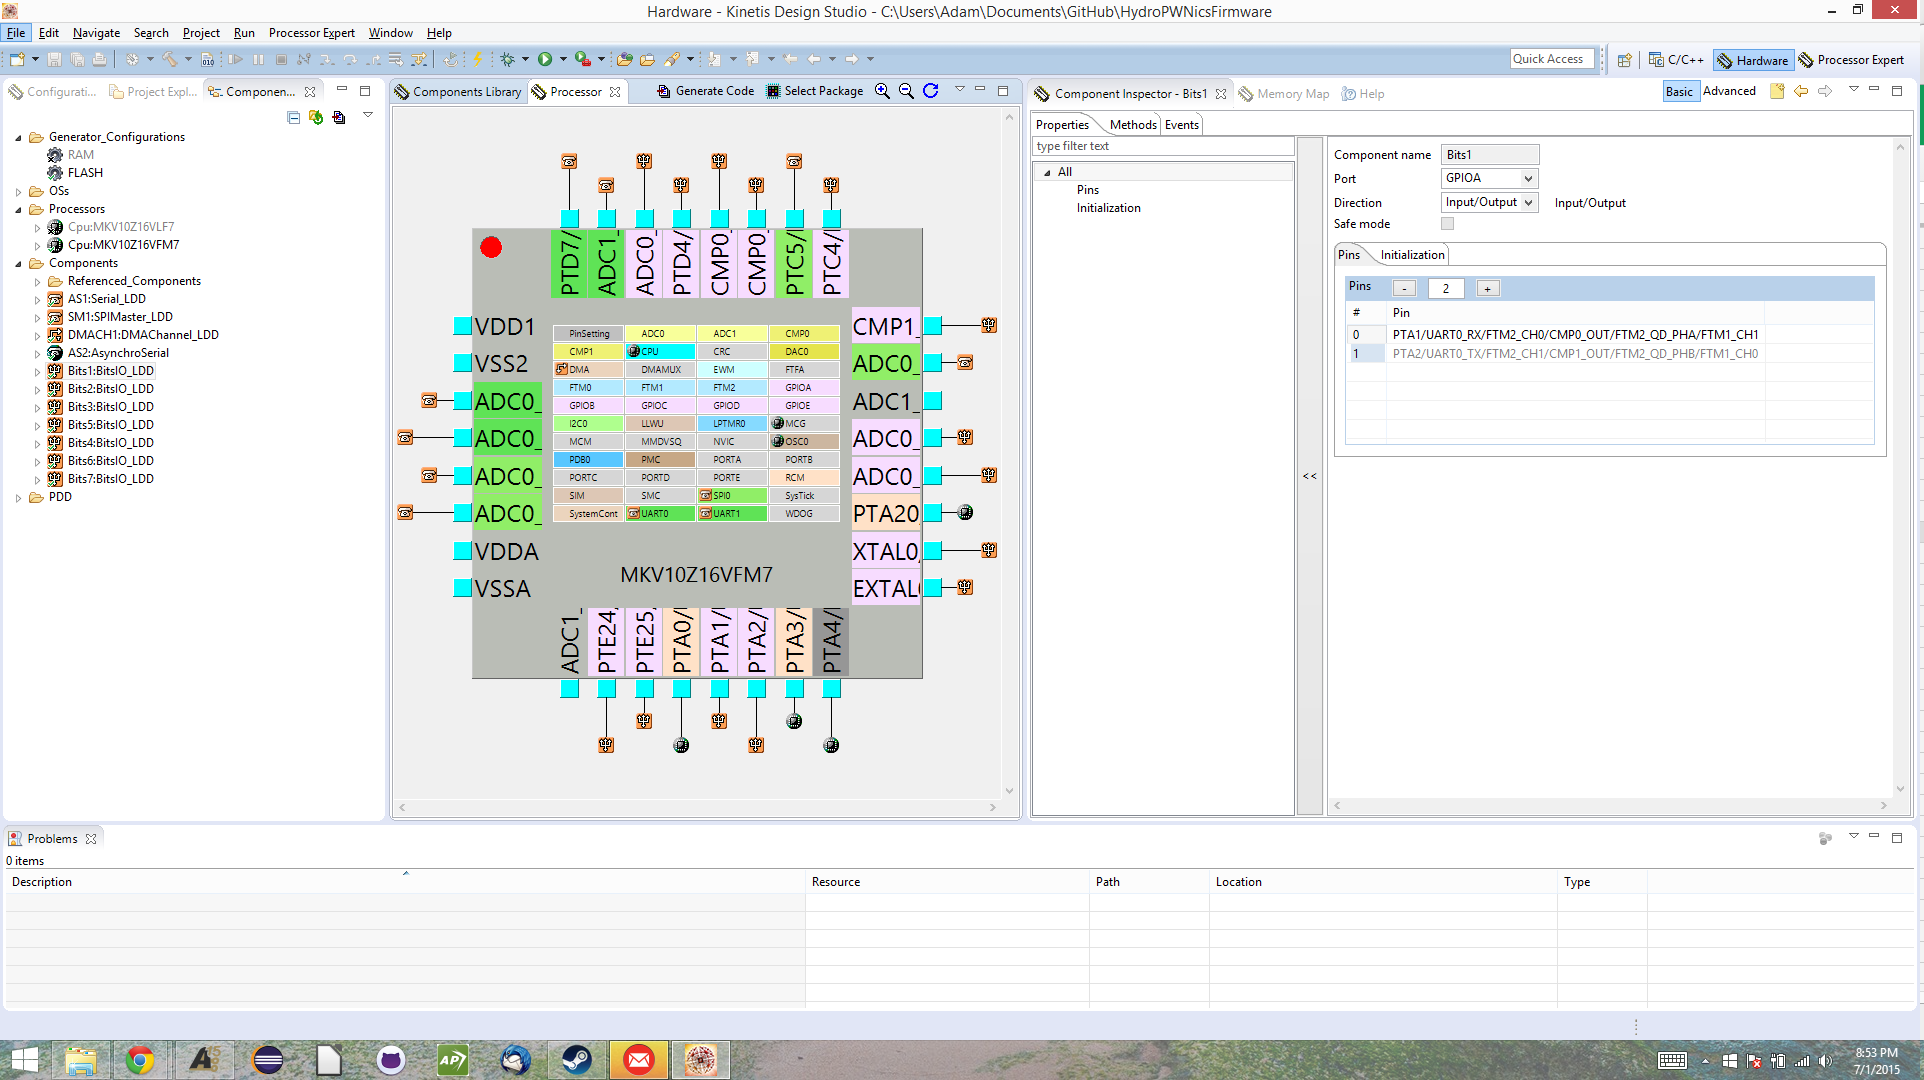Switch to the Initialization tab in Bits1 panel
This screenshot has height=1080, width=1924.
pos(1412,255)
